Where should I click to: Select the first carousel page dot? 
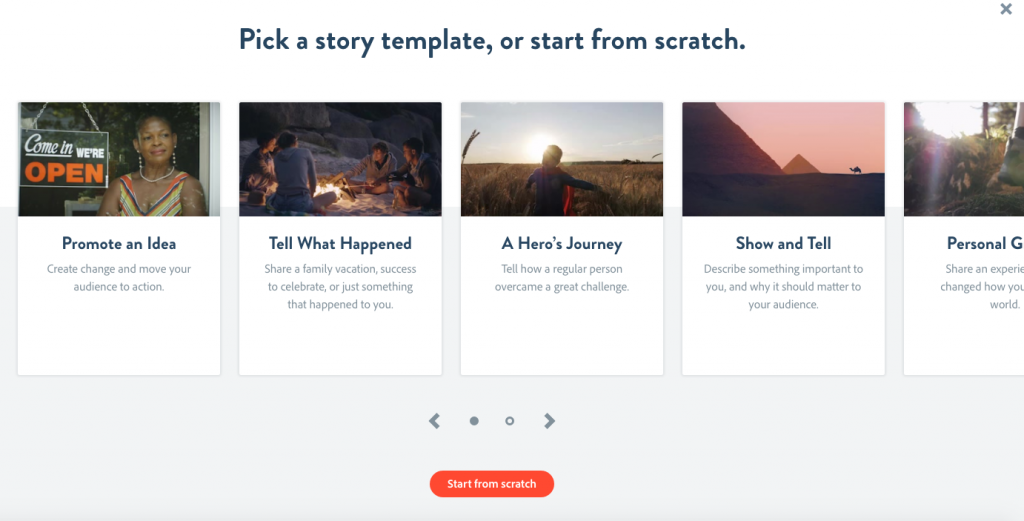click(x=474, y=421)
